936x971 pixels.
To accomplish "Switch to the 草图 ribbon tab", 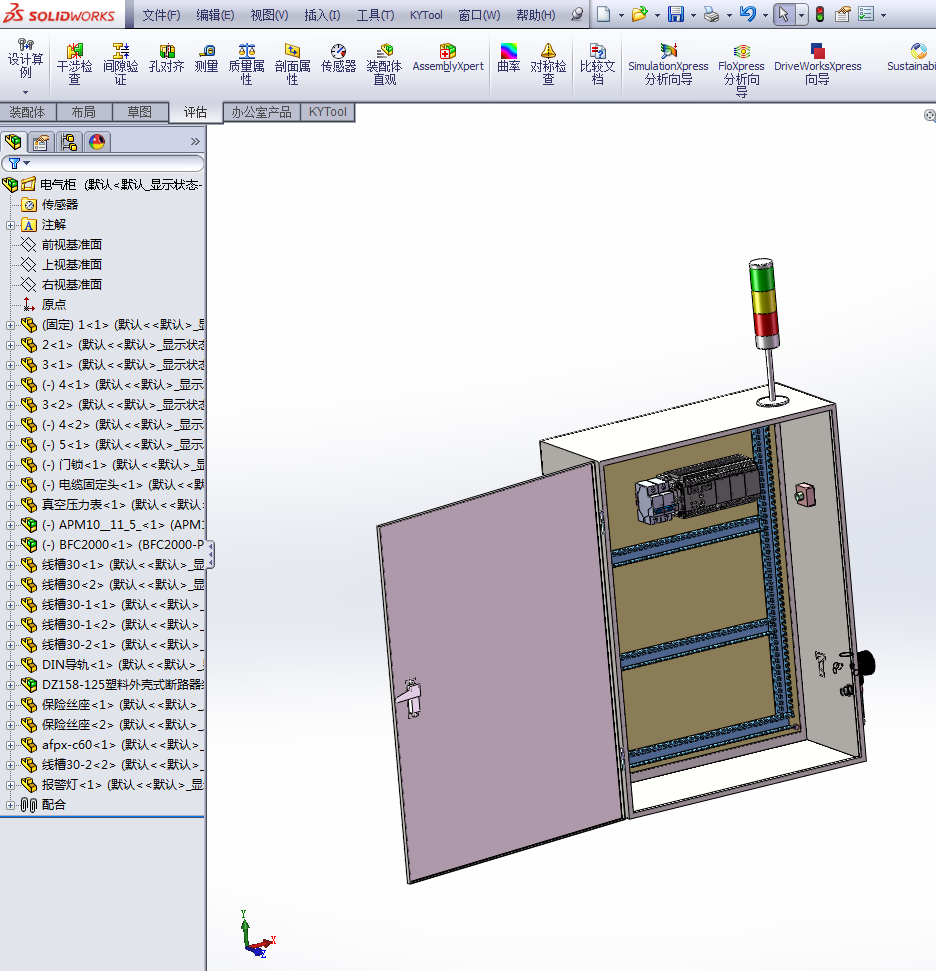I will click(140, 112).
